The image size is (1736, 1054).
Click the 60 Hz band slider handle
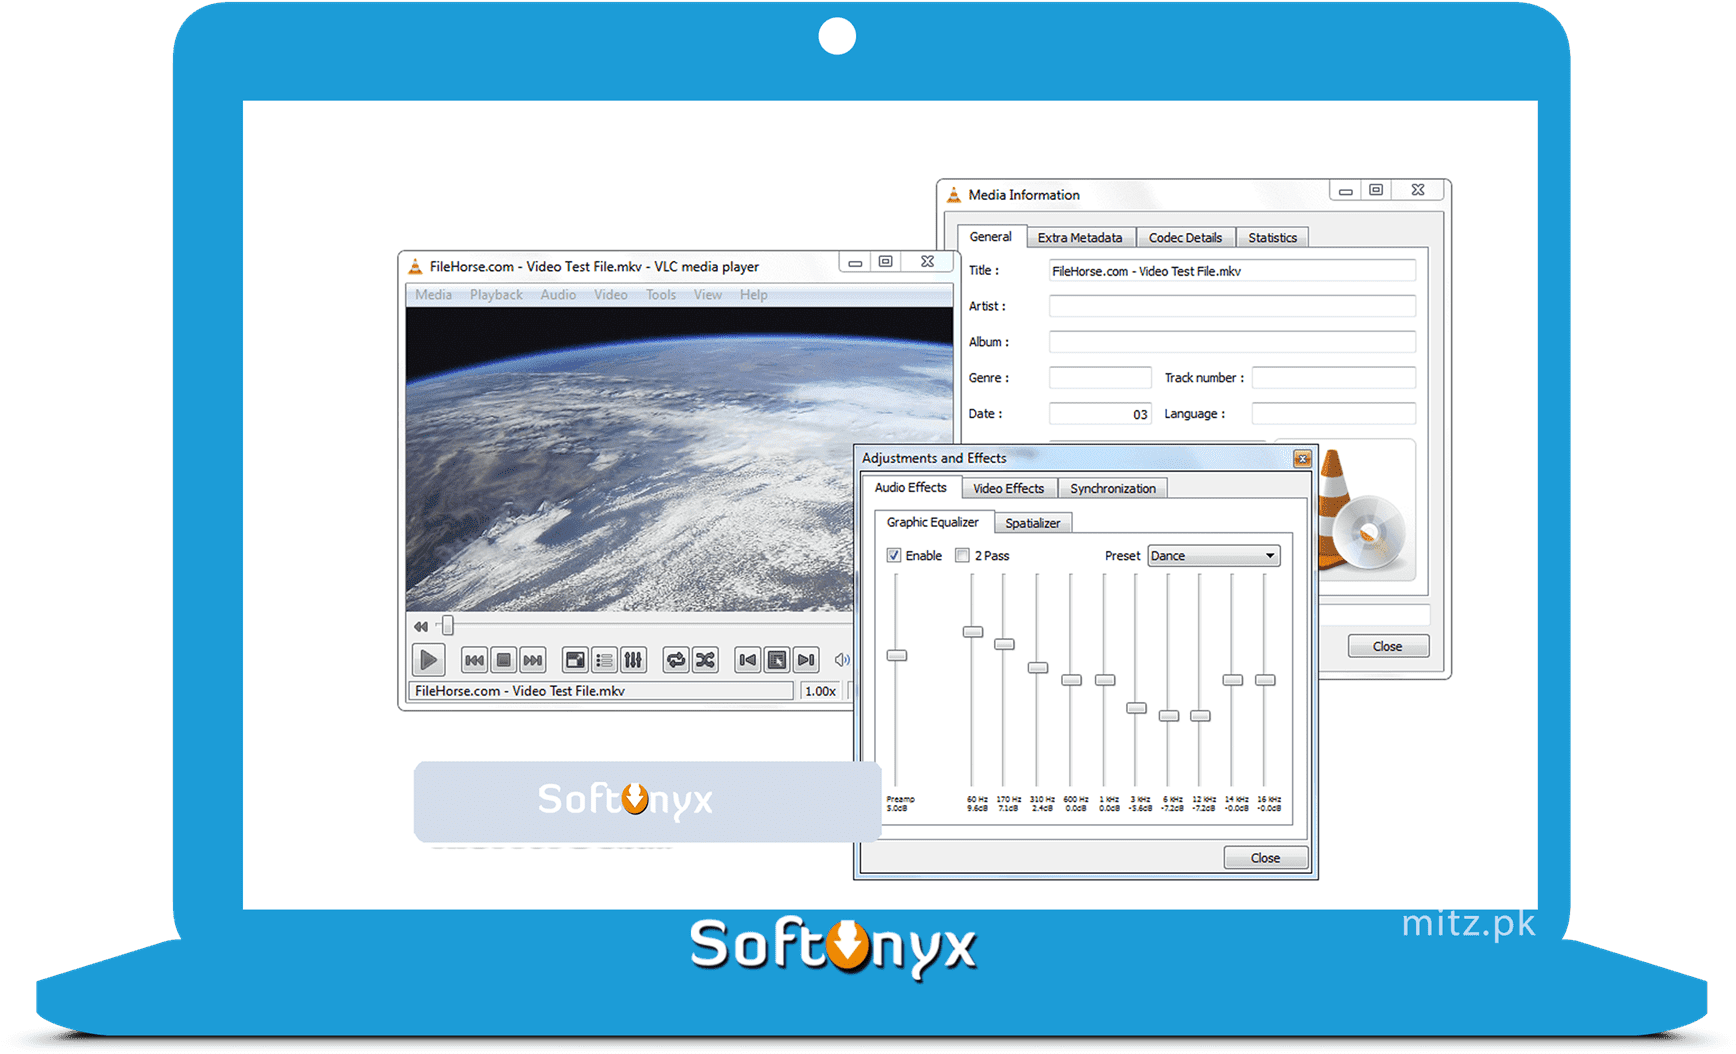coord(973,632)
